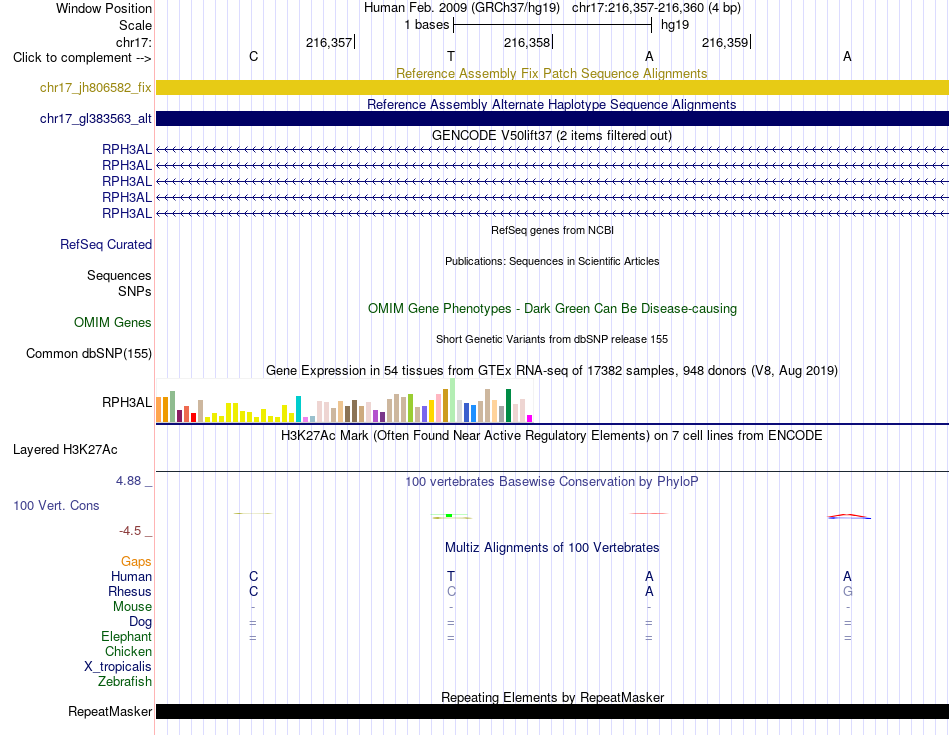Click base T in the complement row
Screen dimensions: 950x735
(451, 56)
